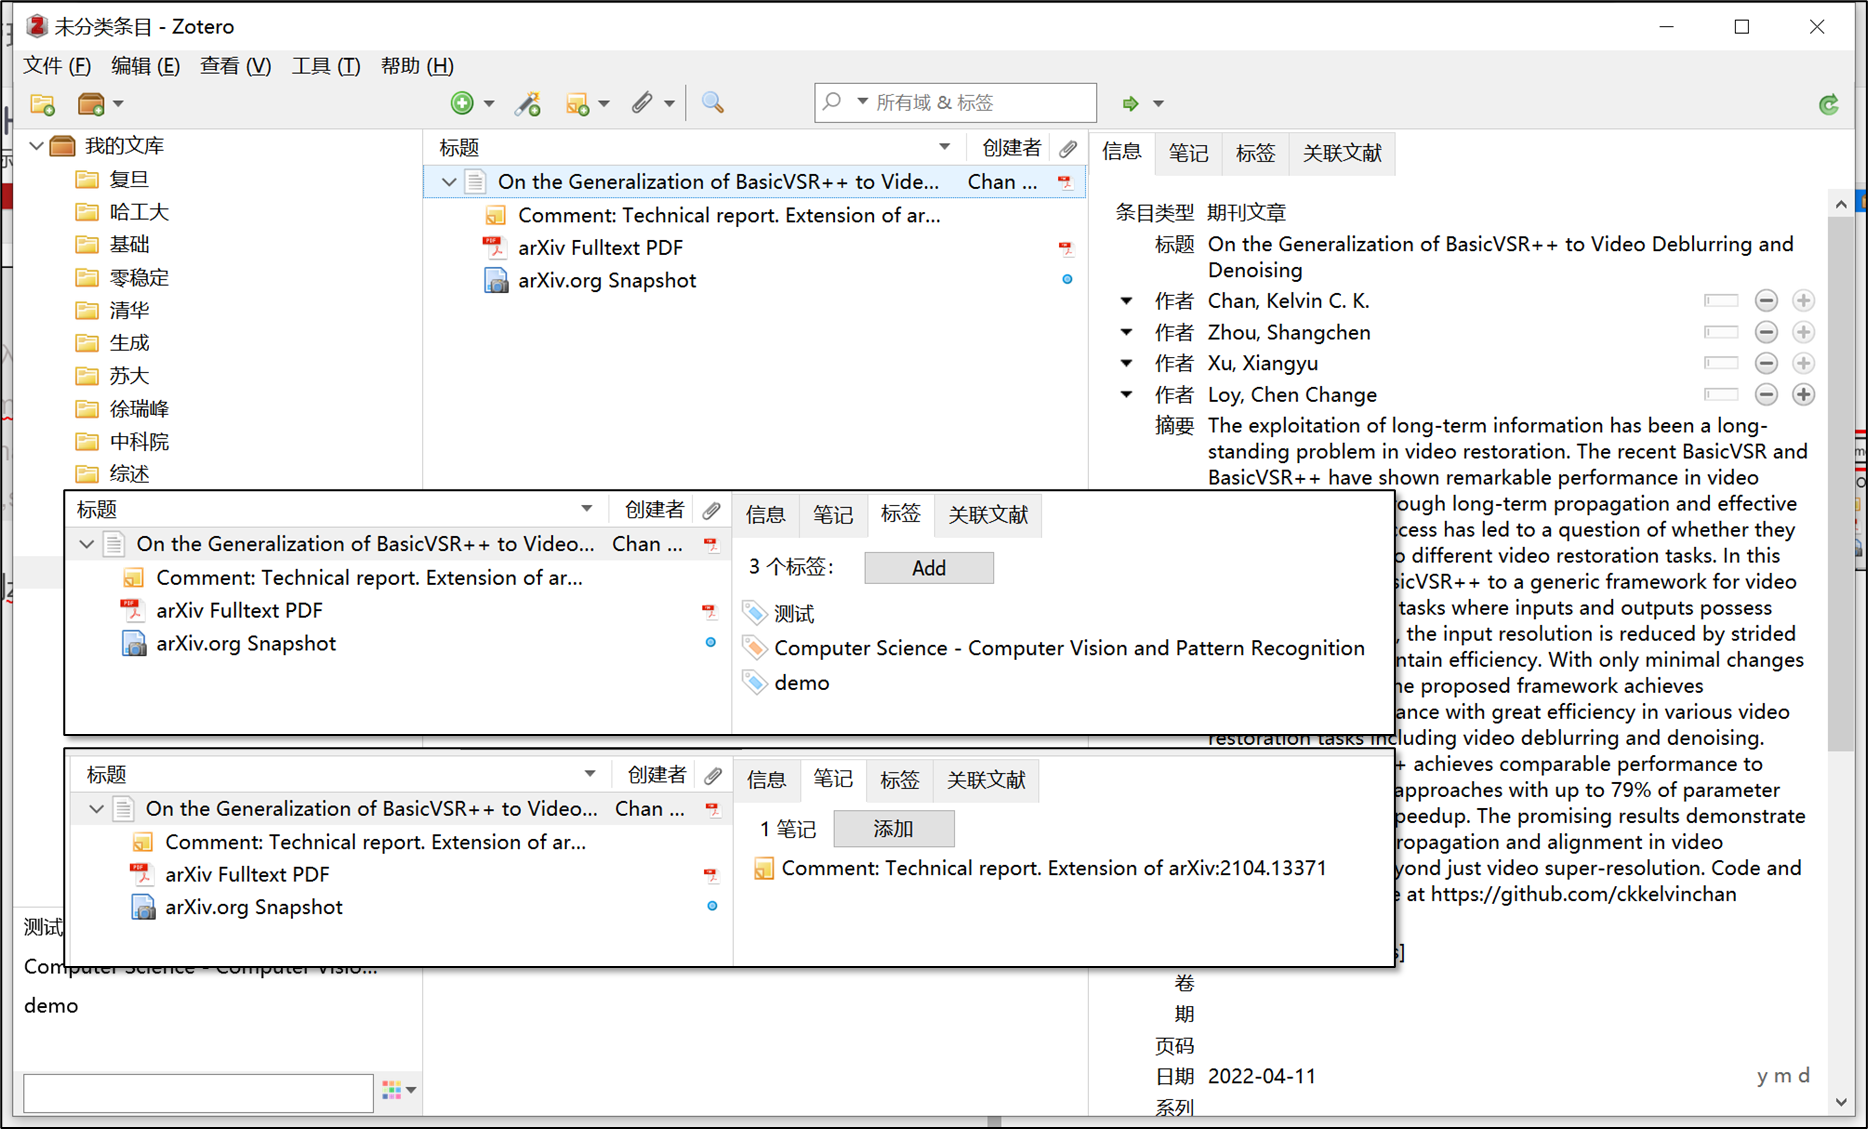Click the 条目类型 value 期刊文章
This screenshot has height=1129, width=1868.
1246,212
